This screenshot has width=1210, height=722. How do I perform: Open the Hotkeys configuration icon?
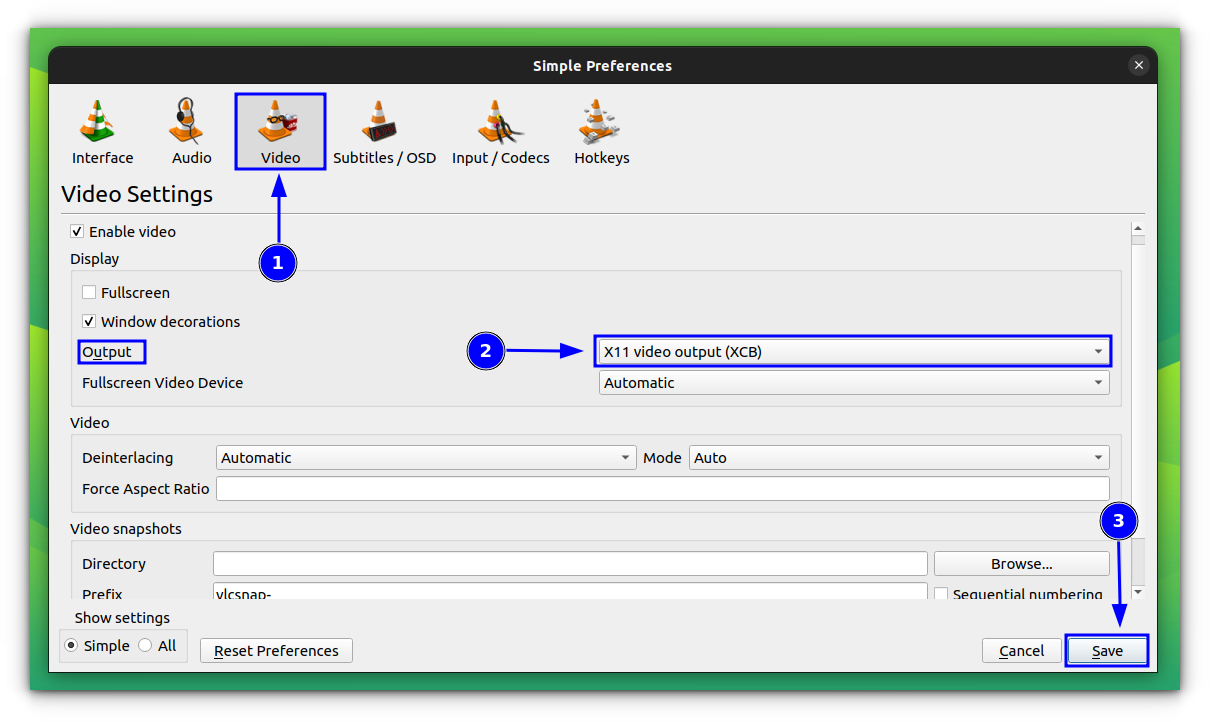pos(601,130)
